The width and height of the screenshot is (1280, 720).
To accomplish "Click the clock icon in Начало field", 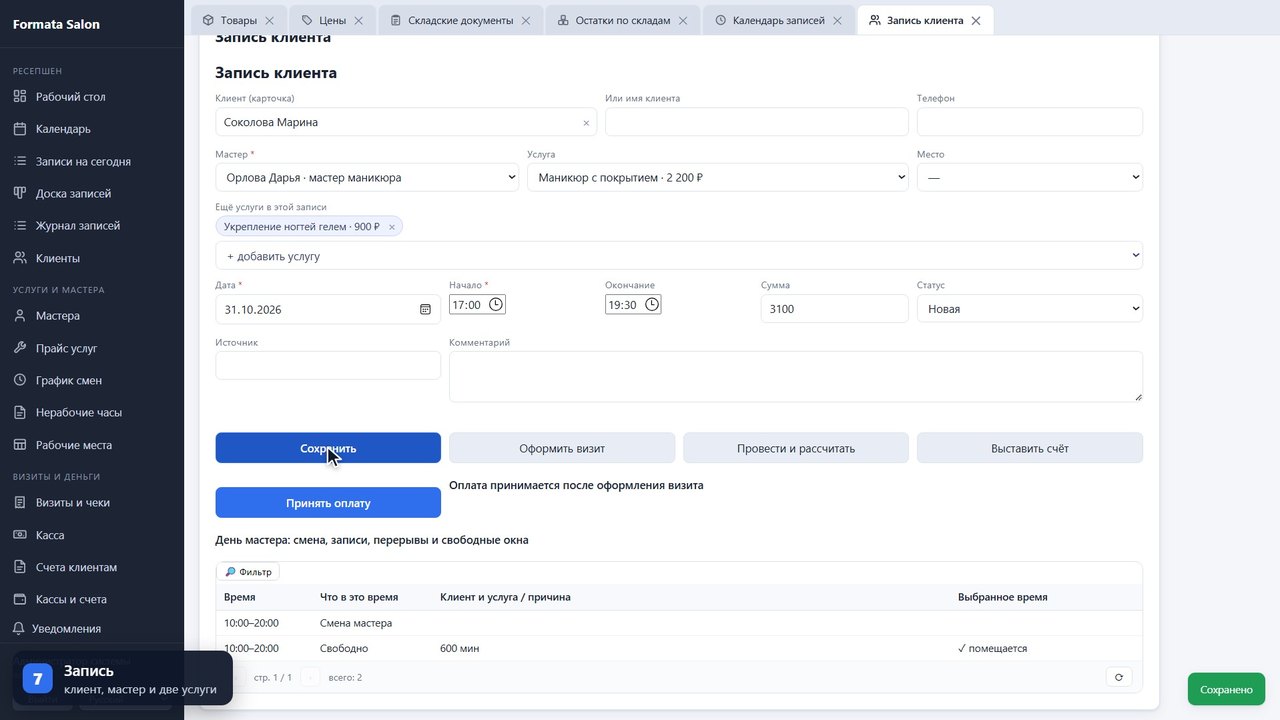I will pos(496,304).
